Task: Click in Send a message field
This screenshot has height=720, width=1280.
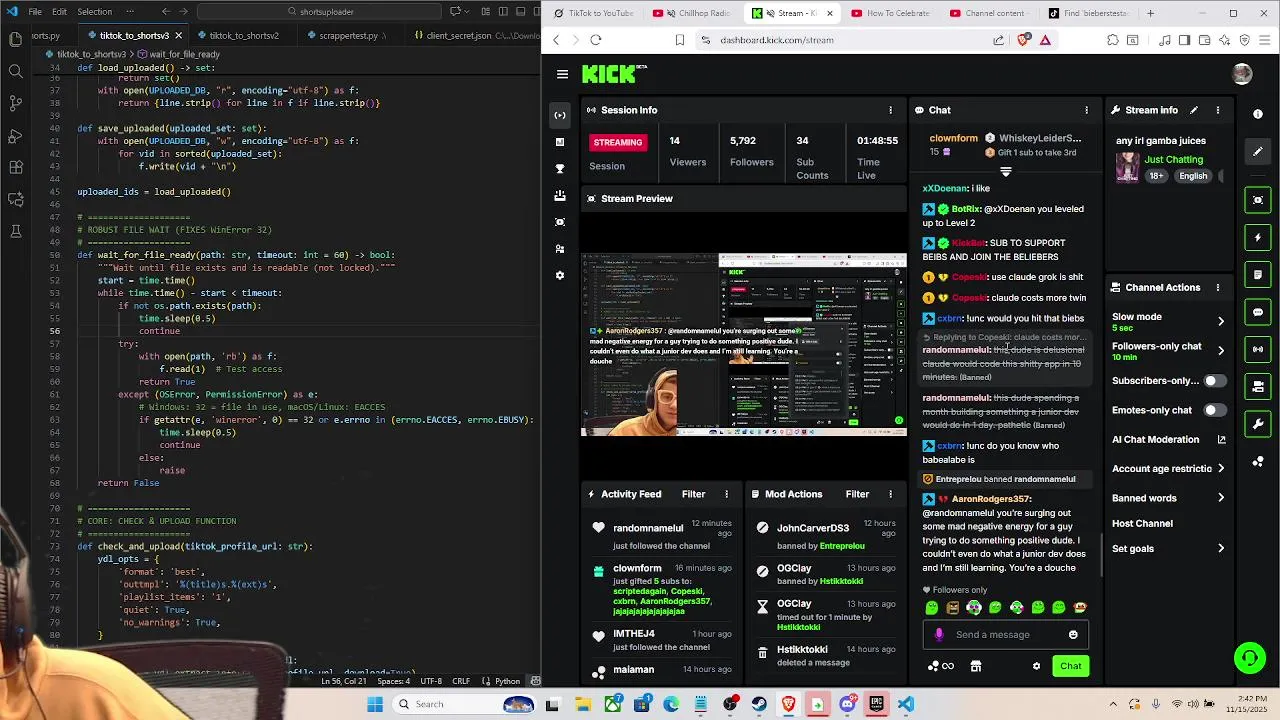Action: [x=1004, y=634]
